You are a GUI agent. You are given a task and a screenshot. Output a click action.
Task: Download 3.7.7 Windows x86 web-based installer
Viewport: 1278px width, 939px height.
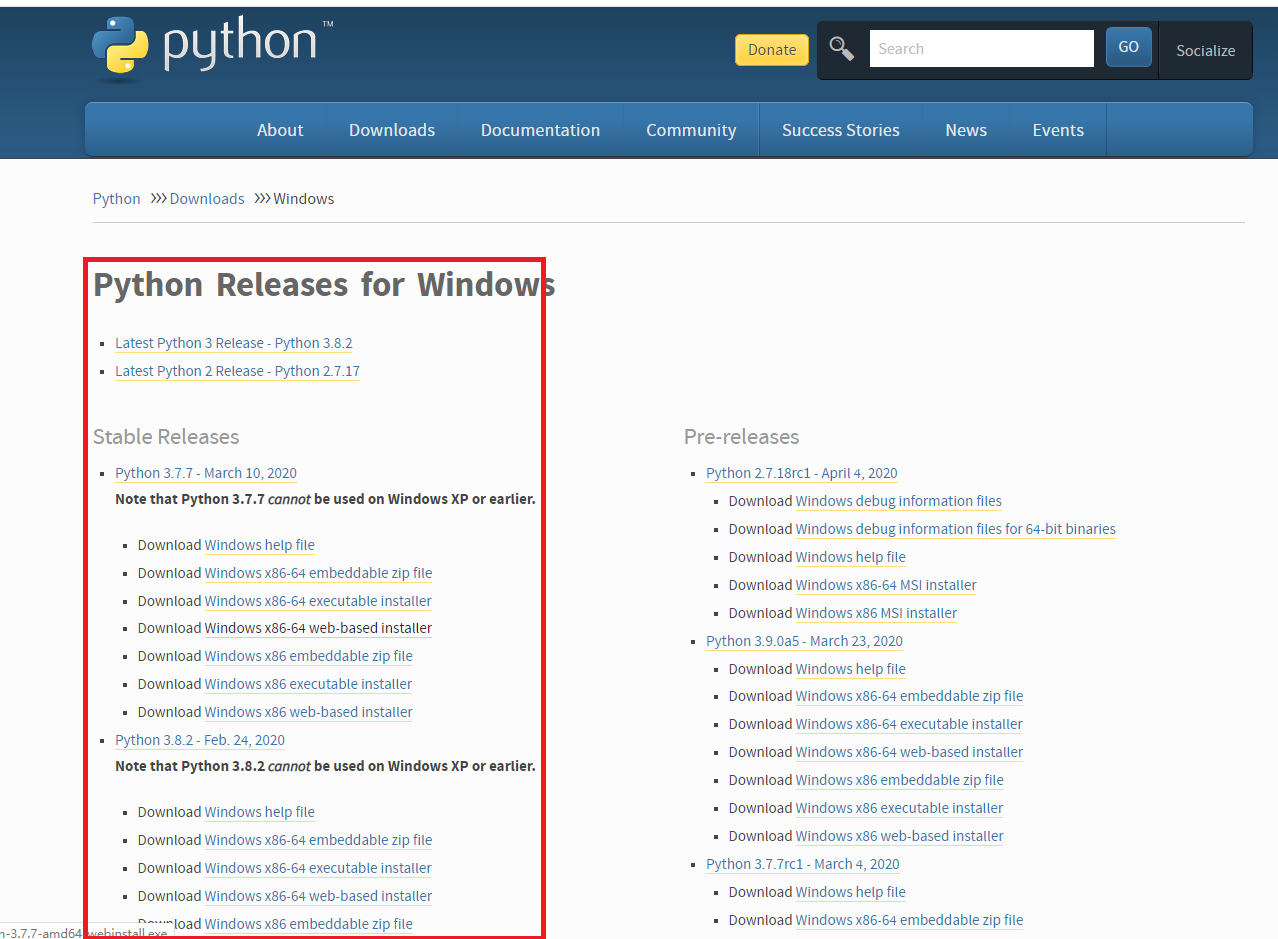click(308, 712)
